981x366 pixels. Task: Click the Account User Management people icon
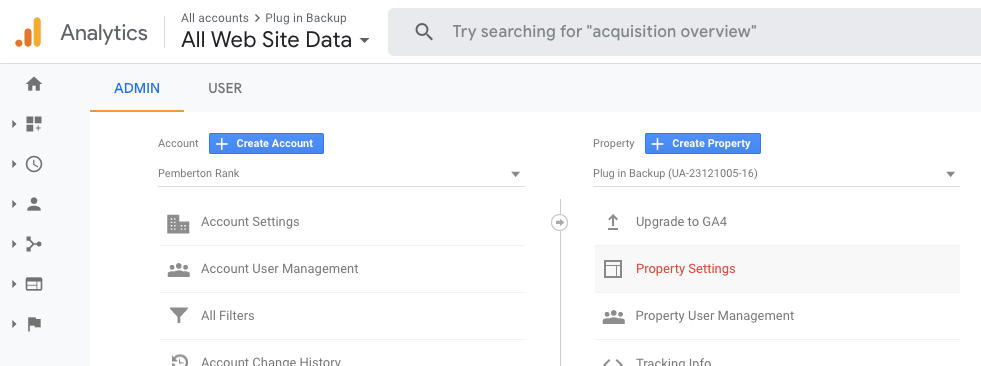179,270
